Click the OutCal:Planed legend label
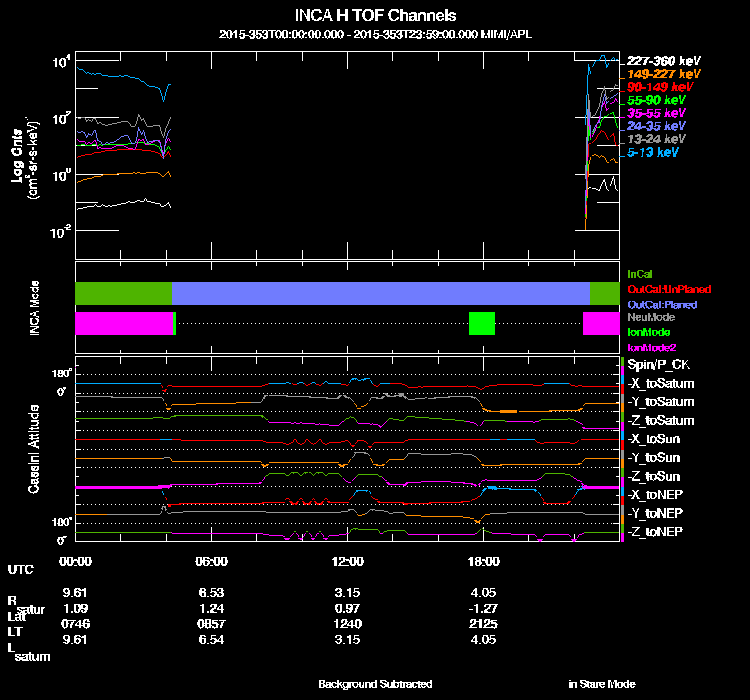Viewport: 750px width, 700px height. tap(662, 305)
